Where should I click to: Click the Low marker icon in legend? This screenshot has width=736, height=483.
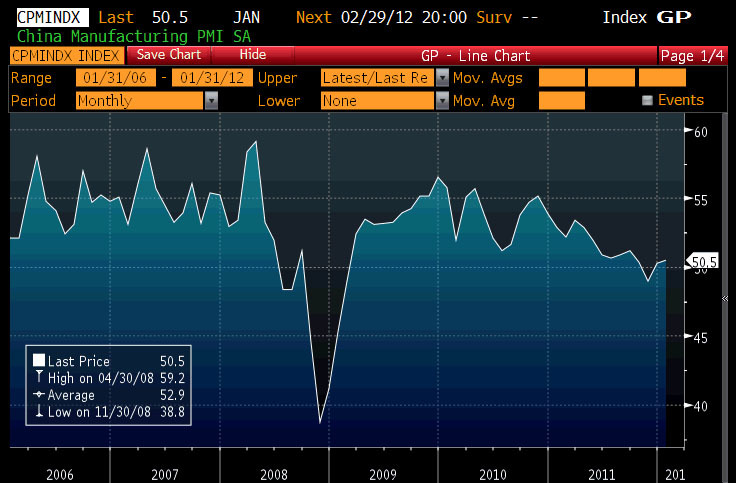click(x=39, y=409)
